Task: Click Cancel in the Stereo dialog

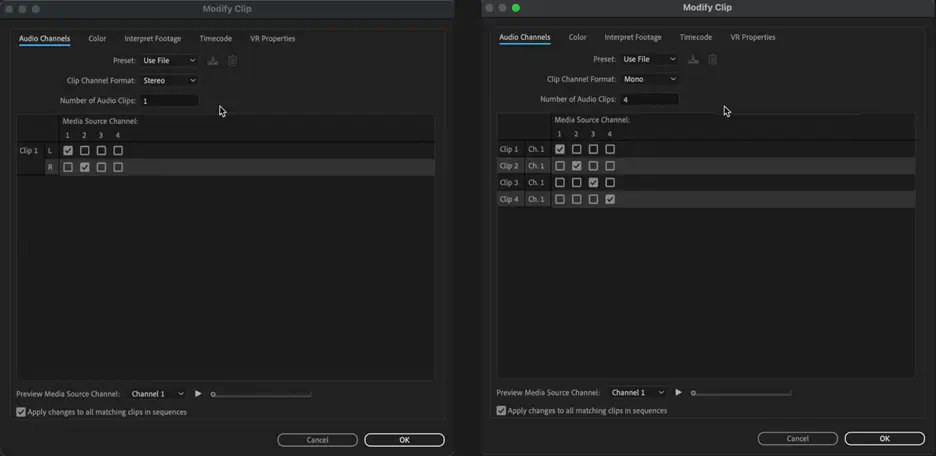Action: pos(317,440)
